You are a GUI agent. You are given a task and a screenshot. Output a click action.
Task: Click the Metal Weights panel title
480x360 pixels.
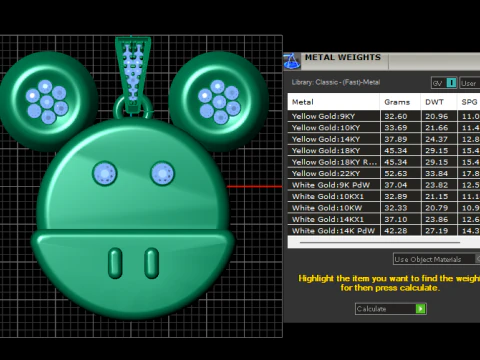(343, 57)
